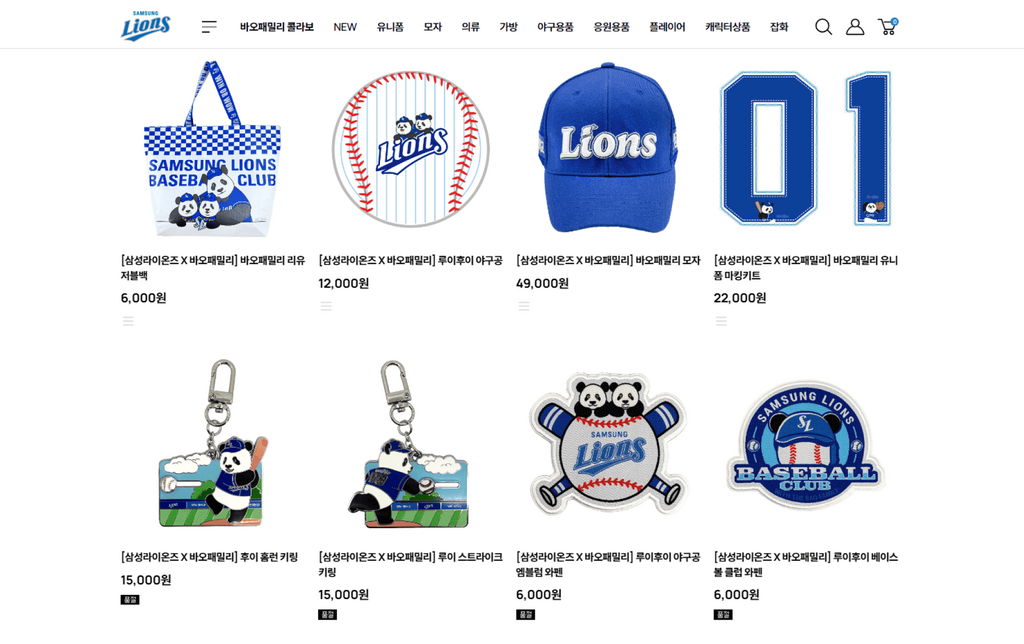Open the hamburger category menu icon
1024x644 pixels.
point(209,27)
